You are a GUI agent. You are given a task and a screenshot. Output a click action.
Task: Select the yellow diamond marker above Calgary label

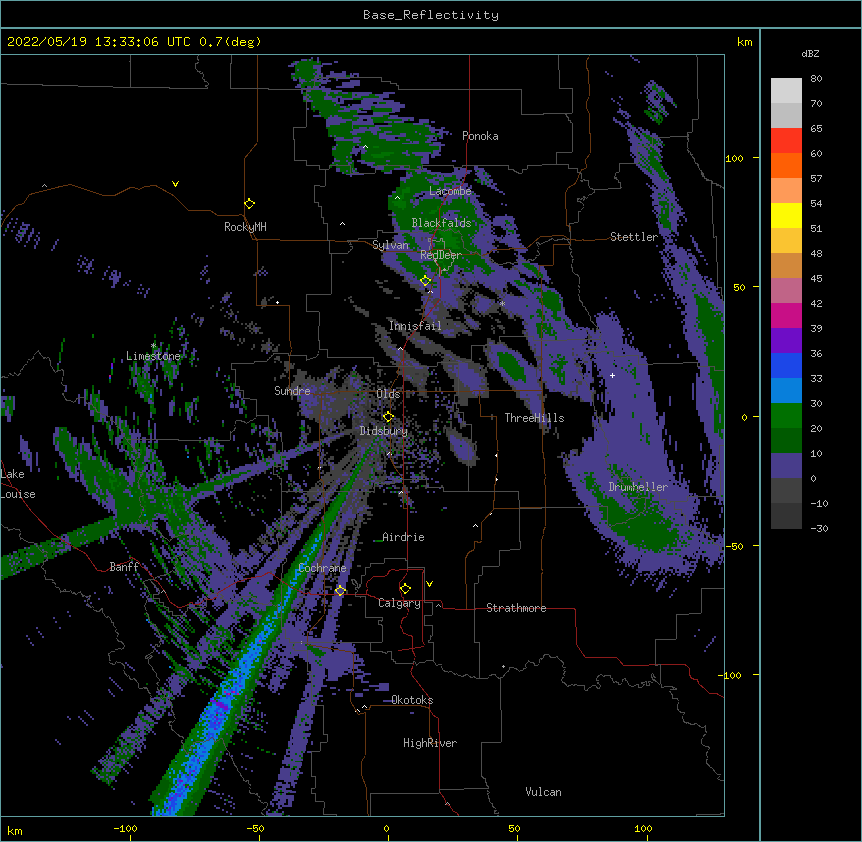pyautogui.click(x=405, y=589)
